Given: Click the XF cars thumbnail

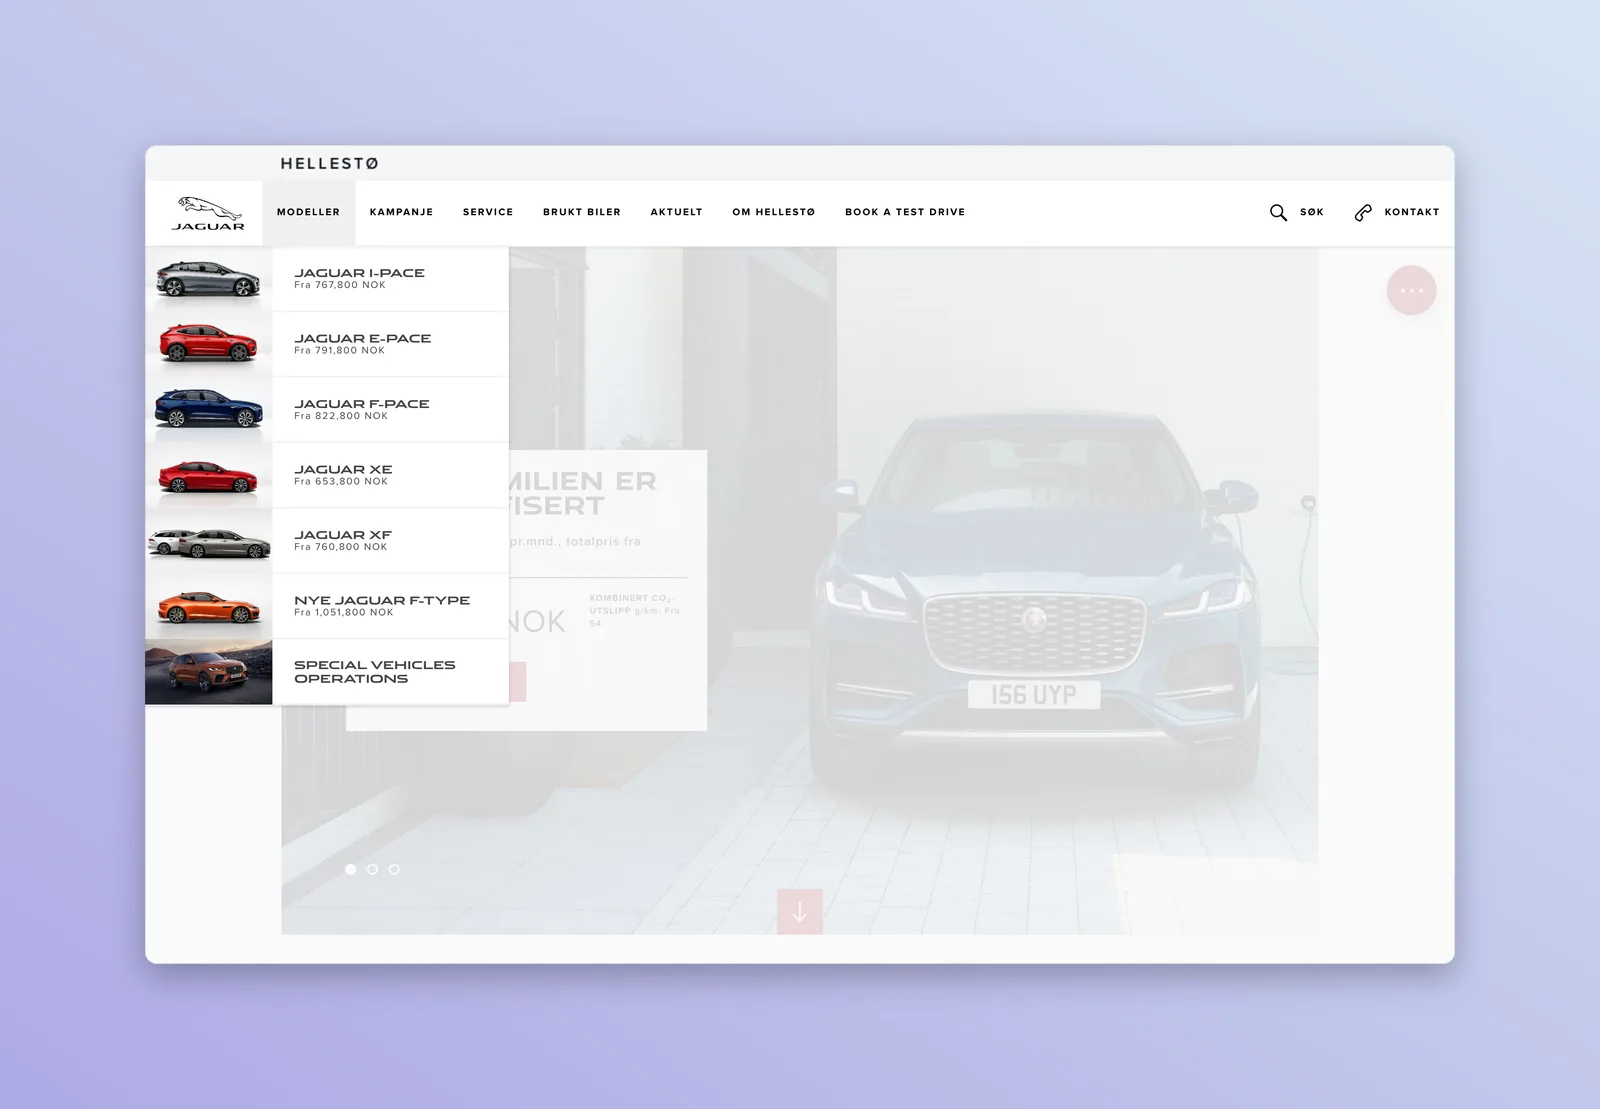Looking at the screenshot, I should click(x=208, y=541).
